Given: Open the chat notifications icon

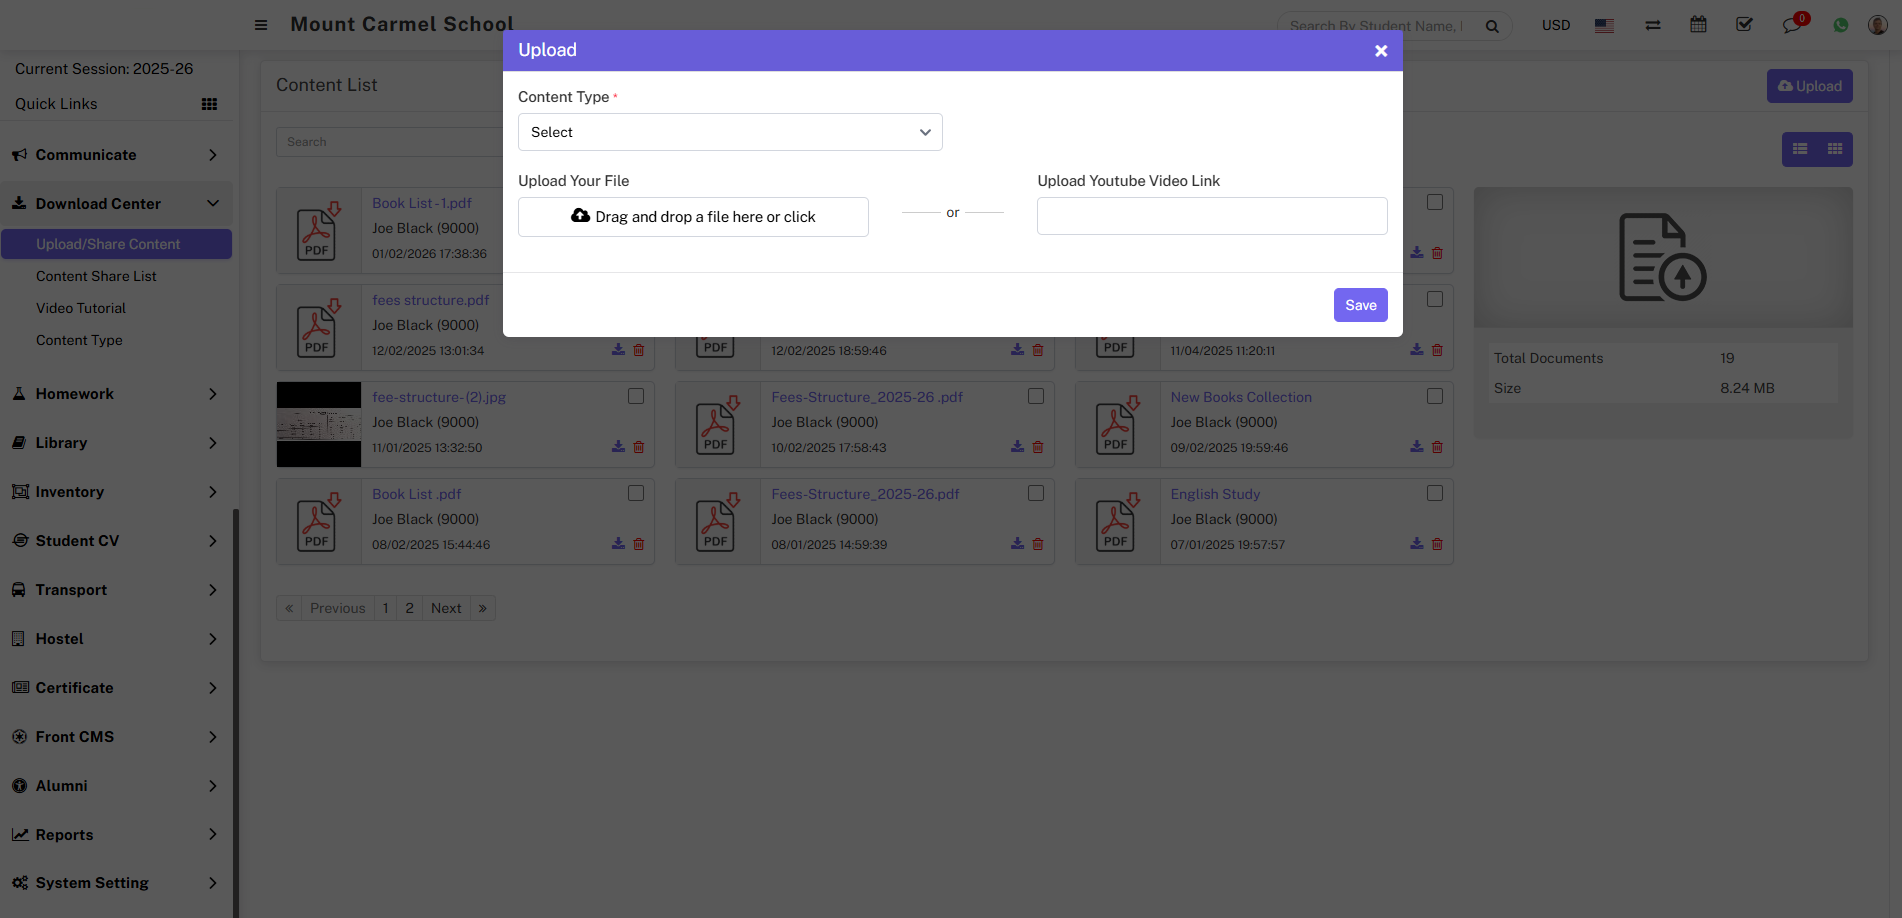Looking at the screenshot, I should (x=1791, y=25).
